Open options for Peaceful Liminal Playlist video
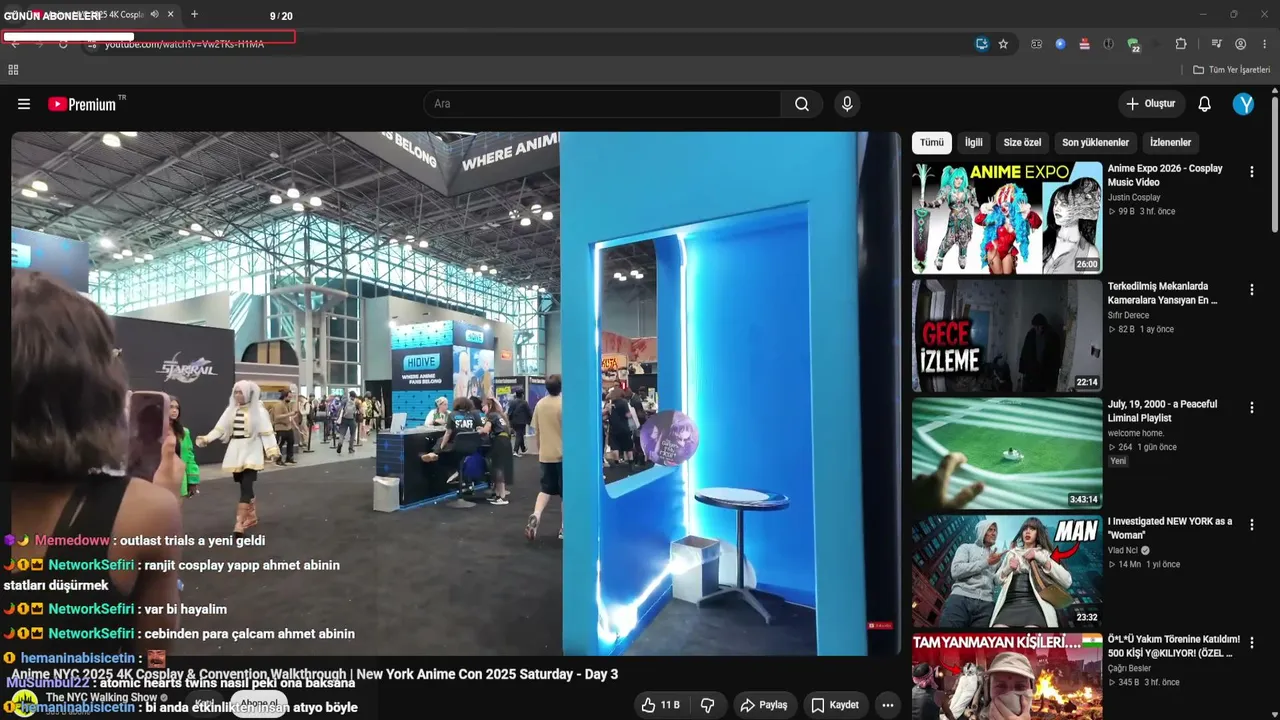Screen dimensions: 1280x720 pos(1251,408)
